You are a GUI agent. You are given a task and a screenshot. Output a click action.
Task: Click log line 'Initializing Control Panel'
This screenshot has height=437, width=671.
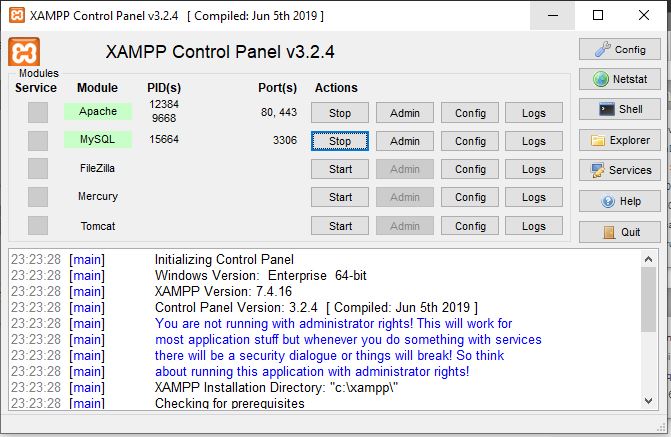224,259
